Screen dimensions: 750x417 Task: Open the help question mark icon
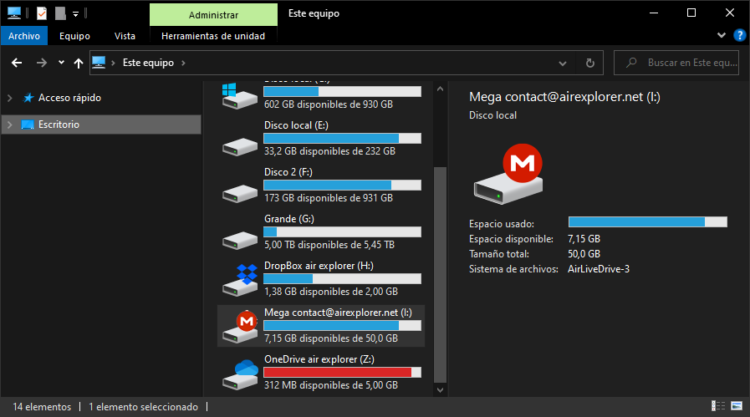739,36
